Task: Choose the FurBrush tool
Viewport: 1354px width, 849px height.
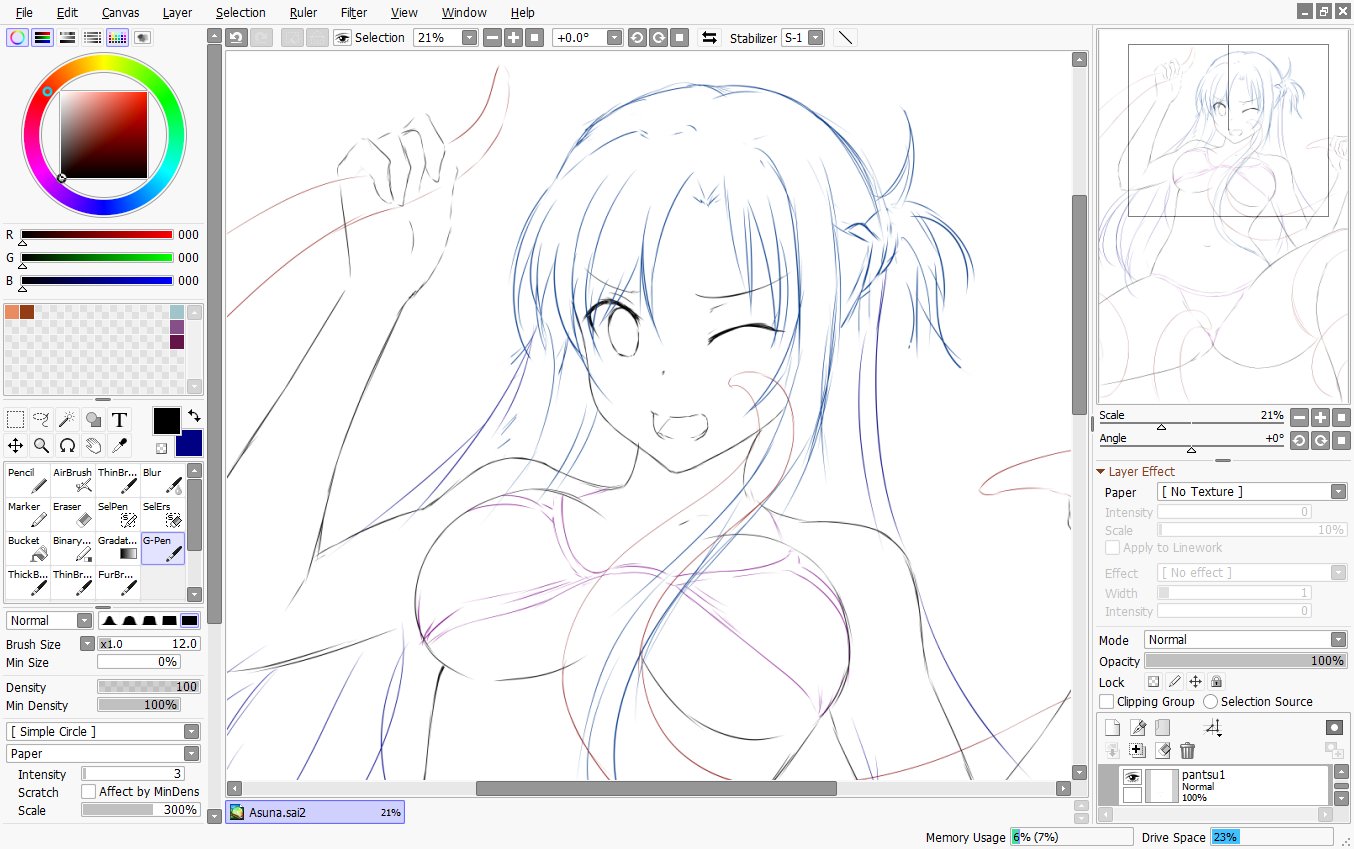Action: 117,582
